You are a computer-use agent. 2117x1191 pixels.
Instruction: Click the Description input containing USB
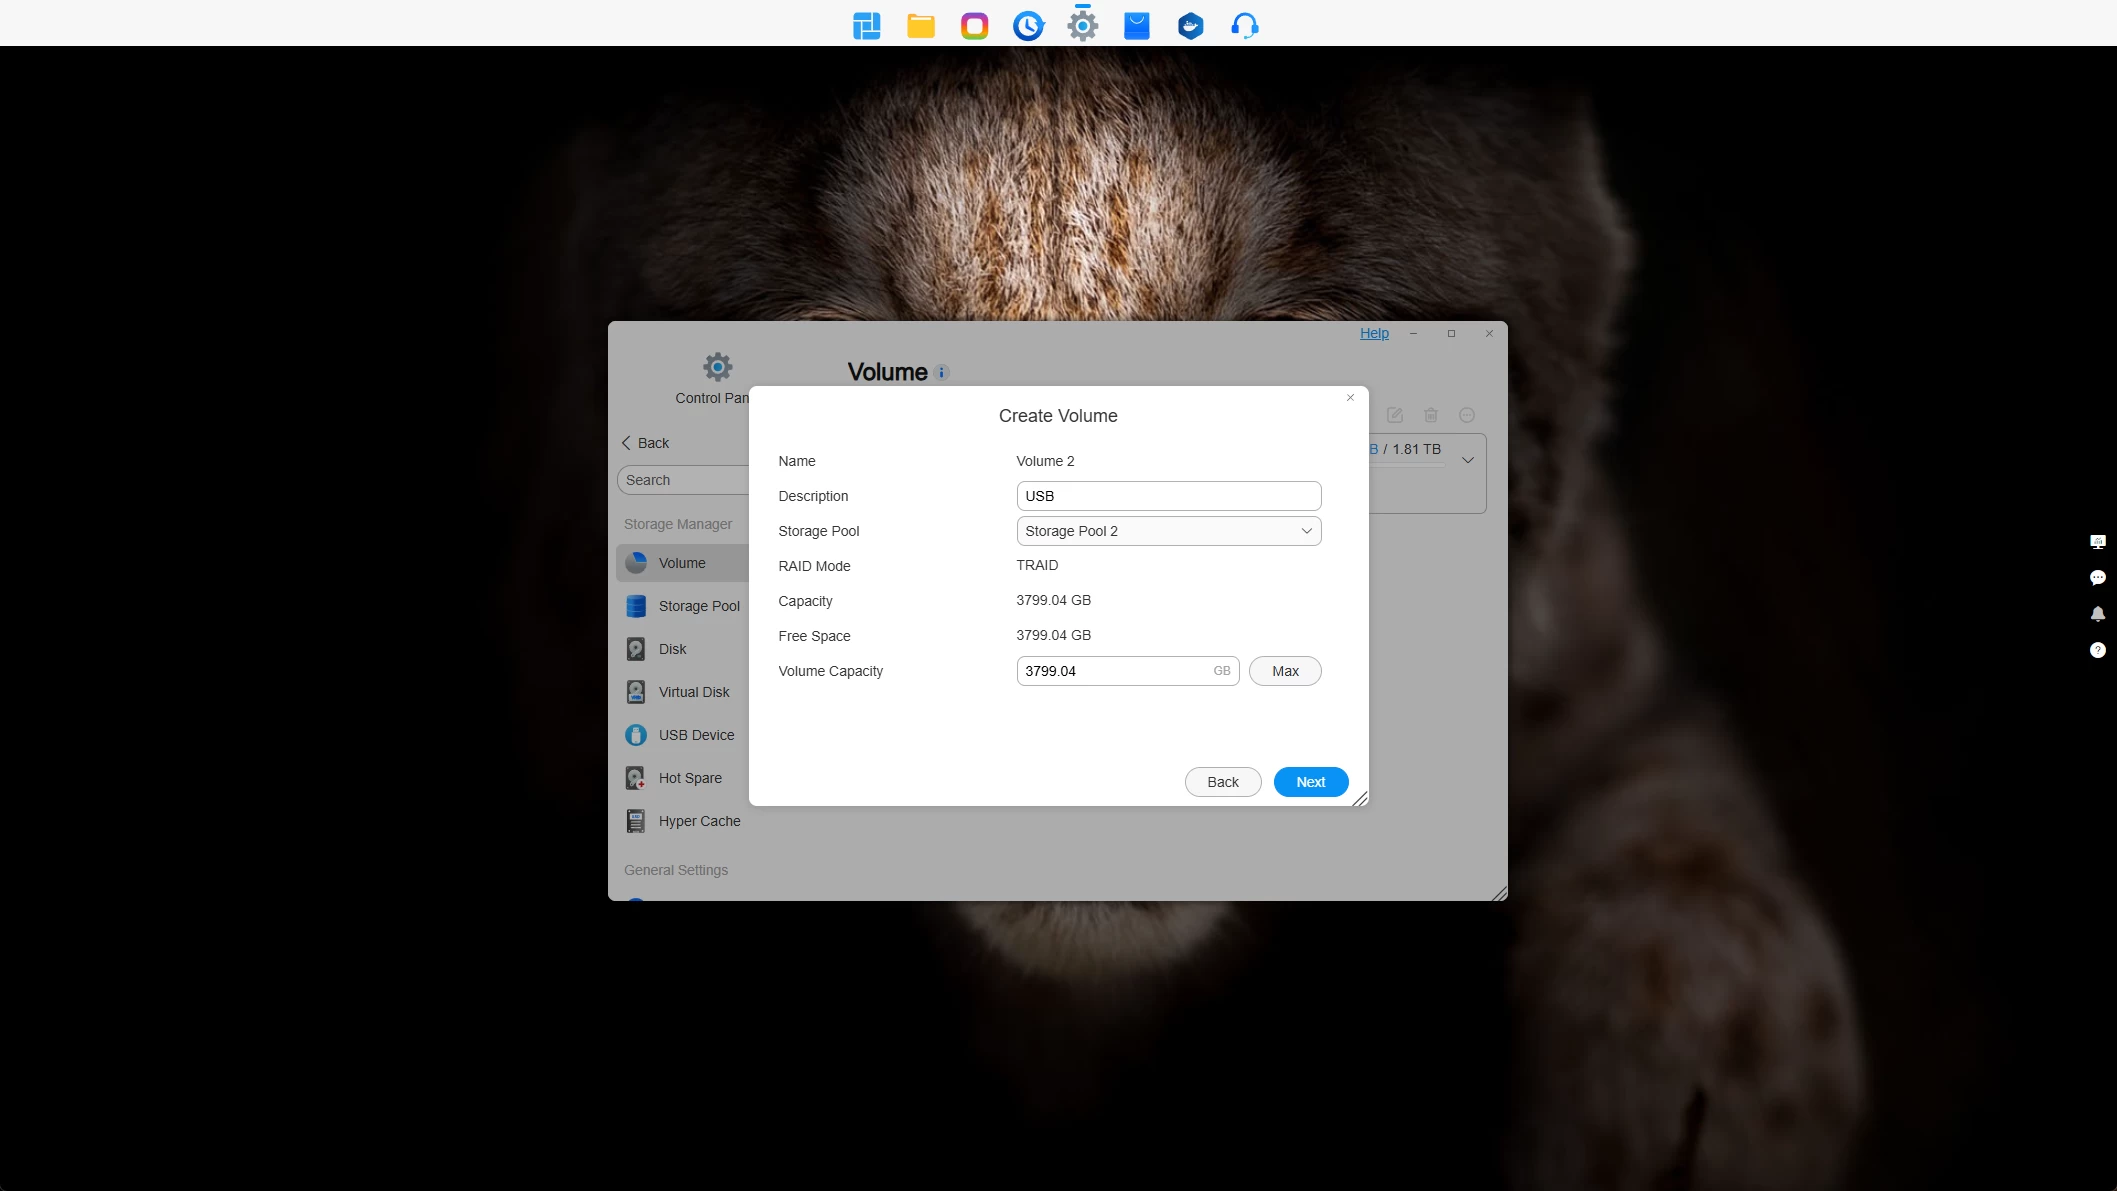pyautogui.click(x=1168, y=496)
